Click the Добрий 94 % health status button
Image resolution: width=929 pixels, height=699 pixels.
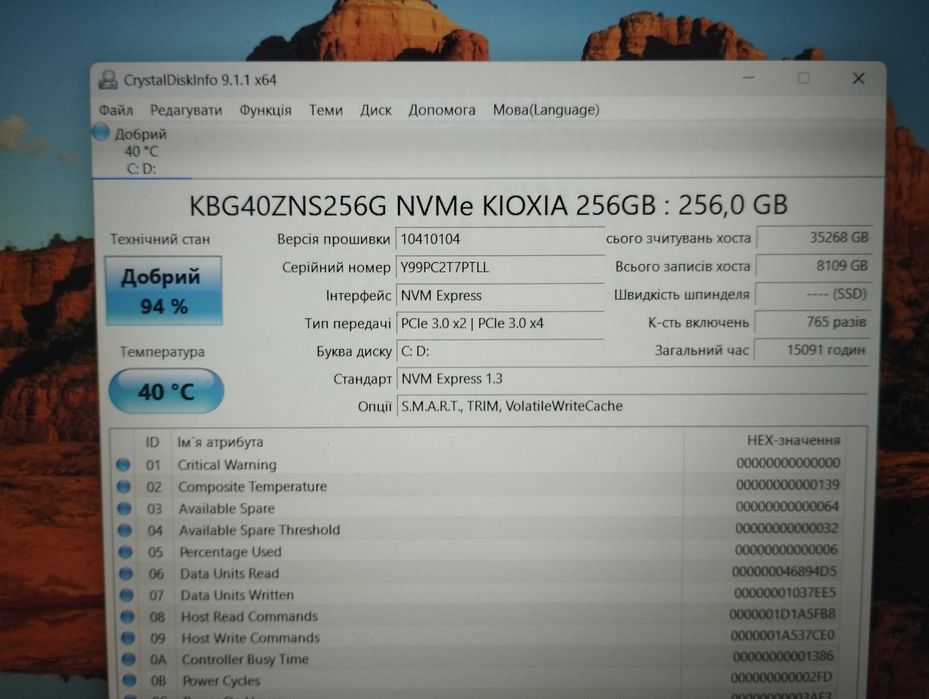coord(164,291)
